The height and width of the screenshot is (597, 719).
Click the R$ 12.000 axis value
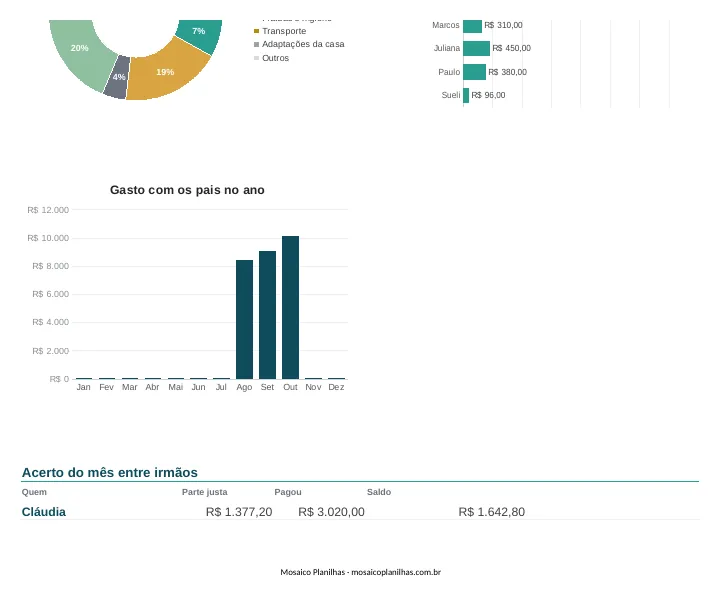[48, 210]
